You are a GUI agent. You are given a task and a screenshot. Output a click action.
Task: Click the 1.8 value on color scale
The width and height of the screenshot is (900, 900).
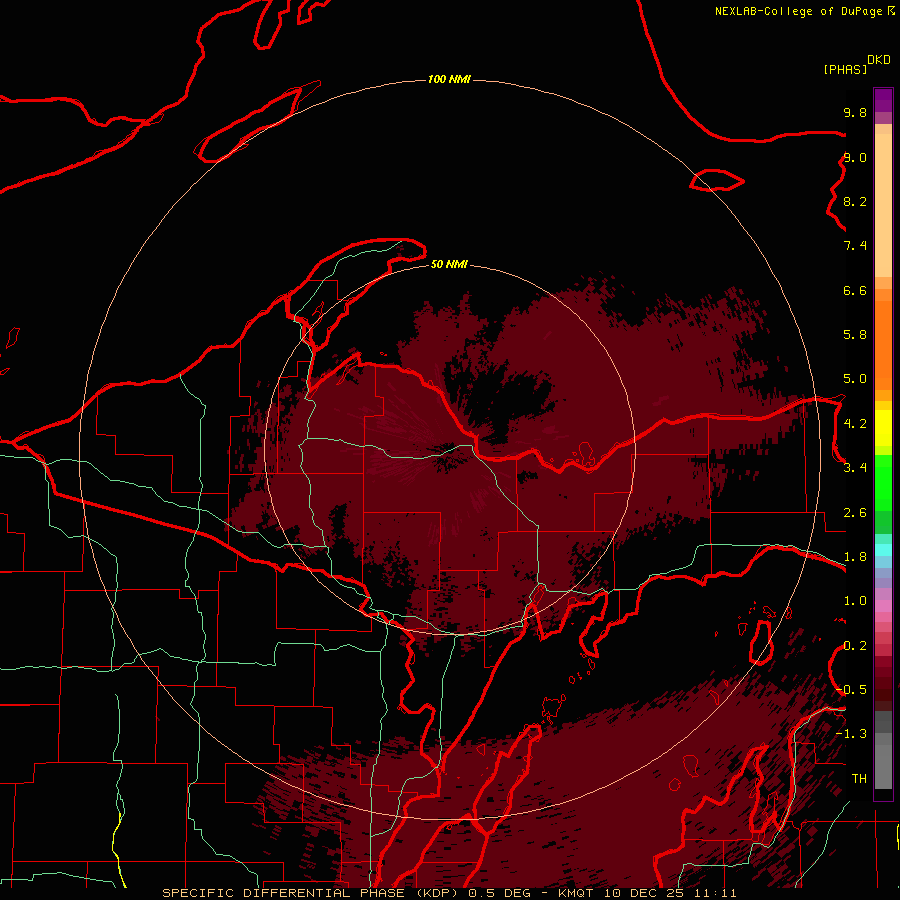tap(855, 557)
